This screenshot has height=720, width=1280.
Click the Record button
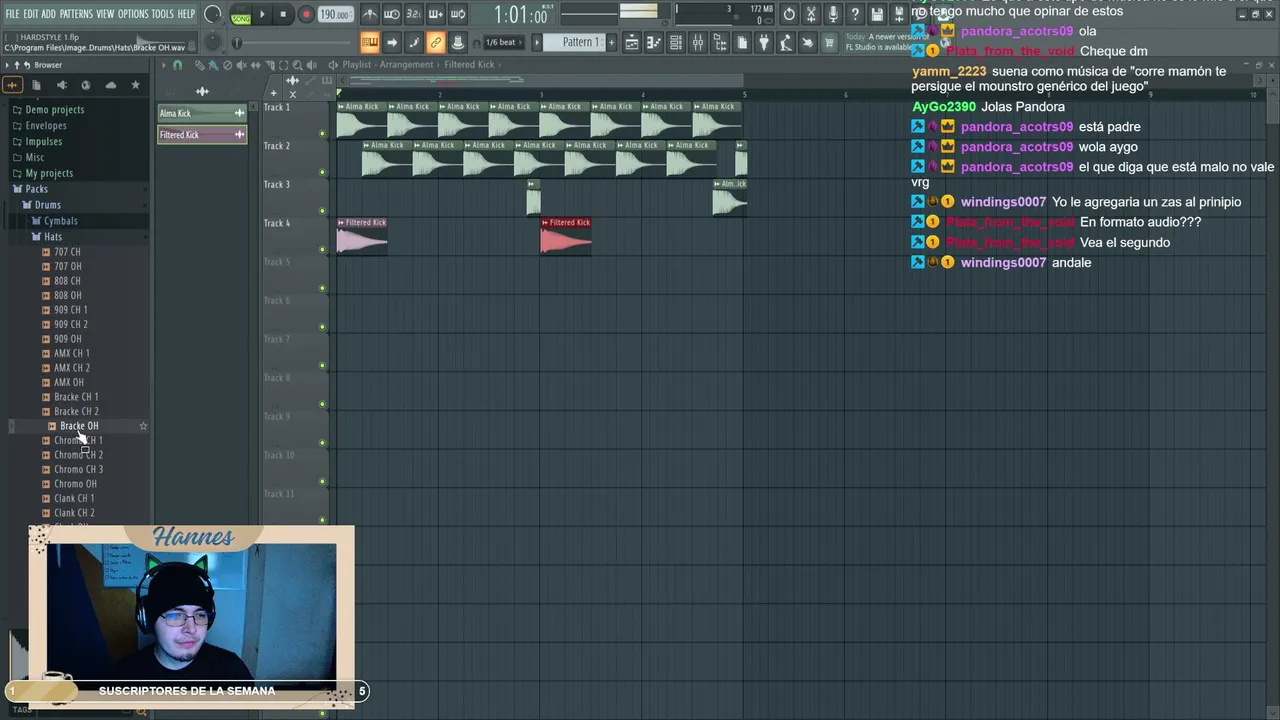(x=305, y=15)
